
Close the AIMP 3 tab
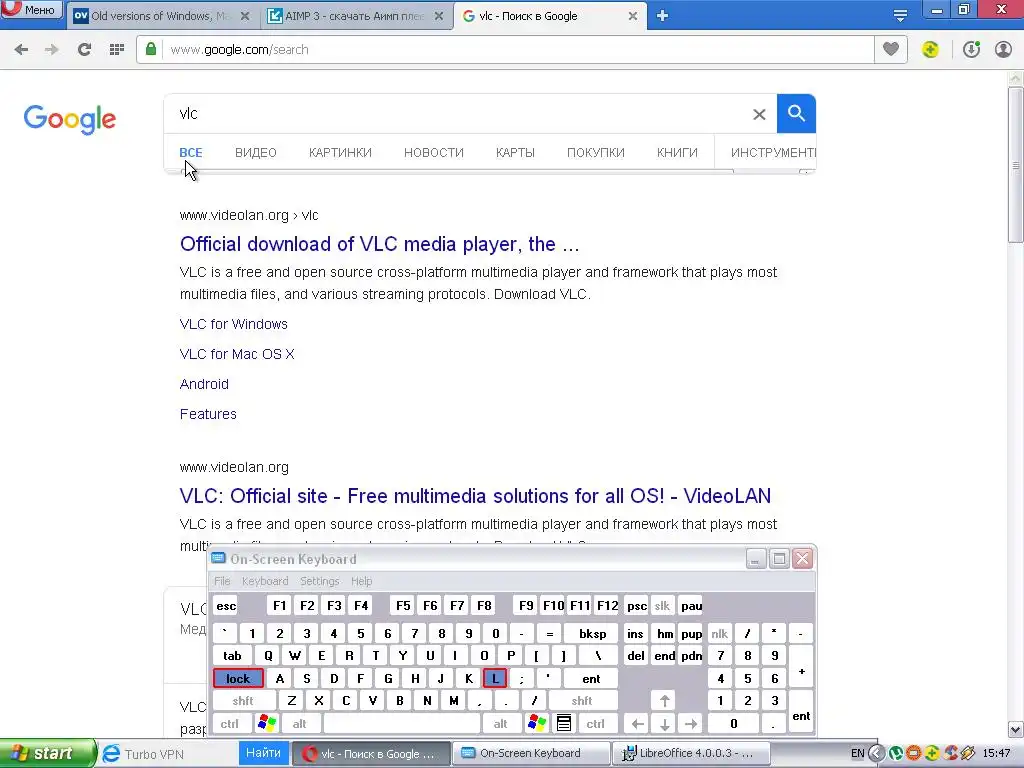[439, 16]
